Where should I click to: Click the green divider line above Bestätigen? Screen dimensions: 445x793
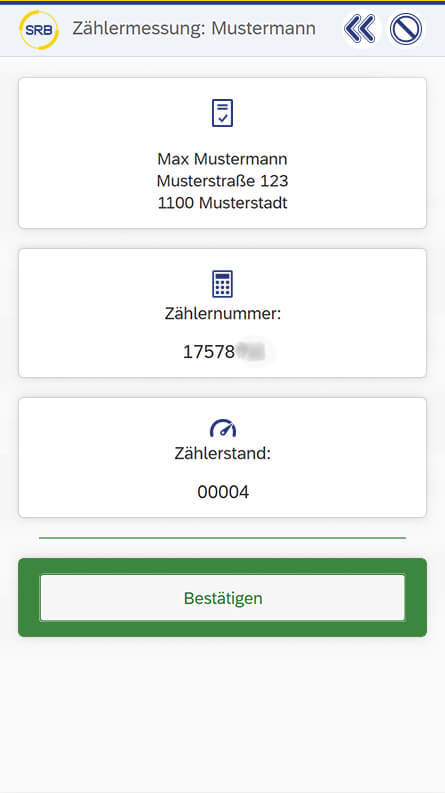[x=222, y=538]
